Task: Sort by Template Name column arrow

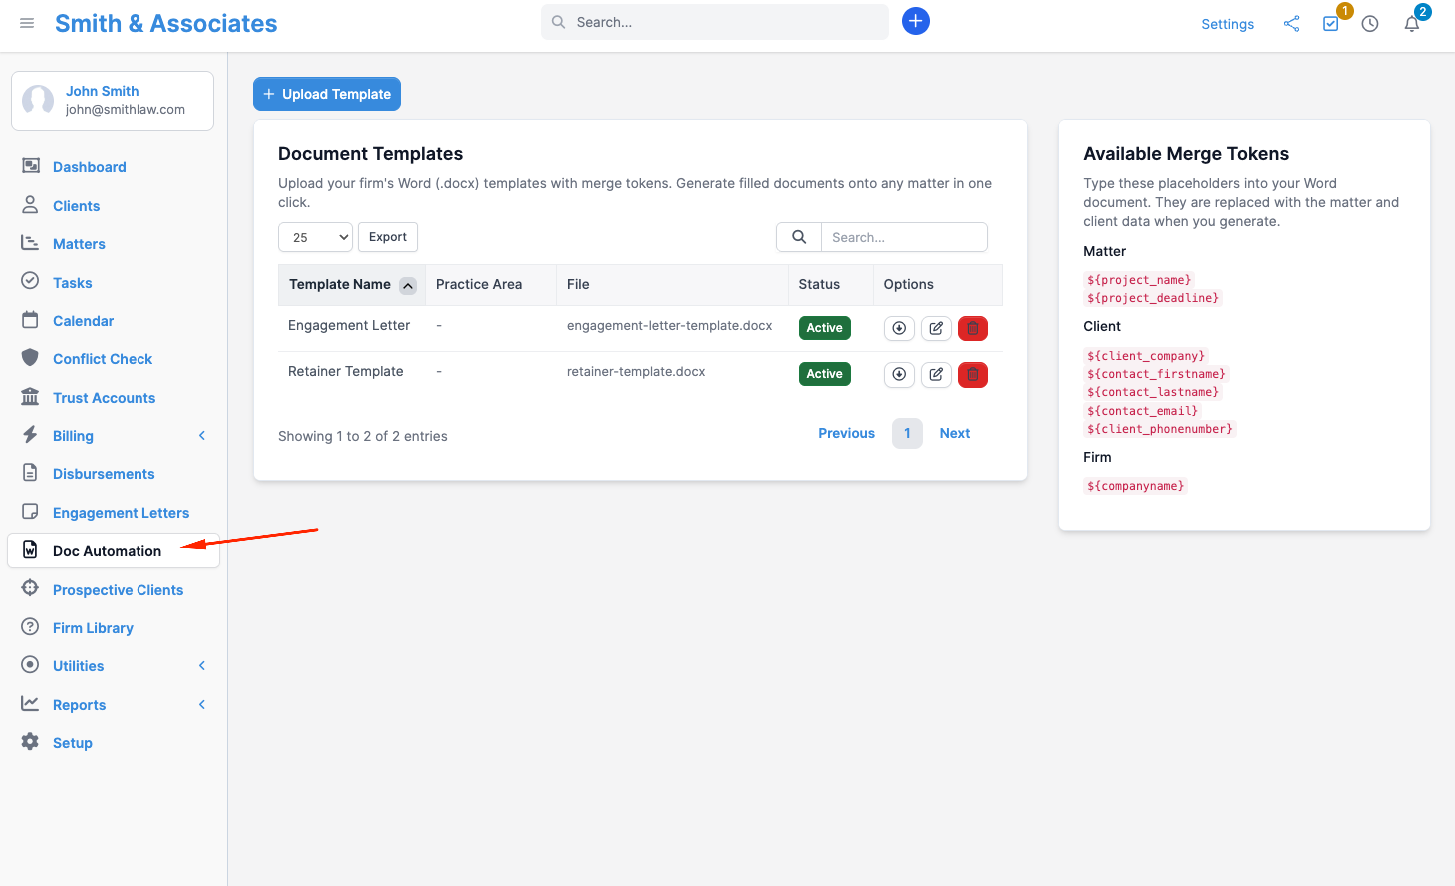Action: click(x=408, y=285)
